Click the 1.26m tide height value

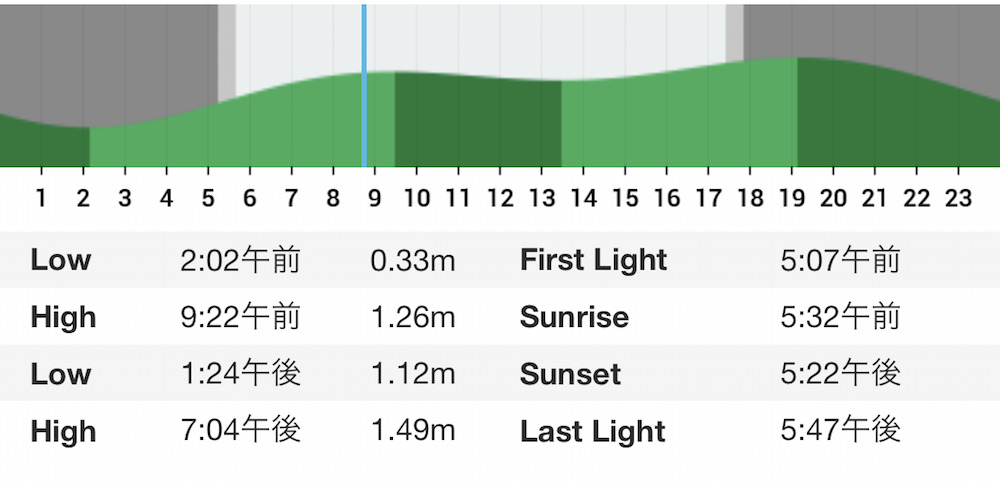click(413, 317)
